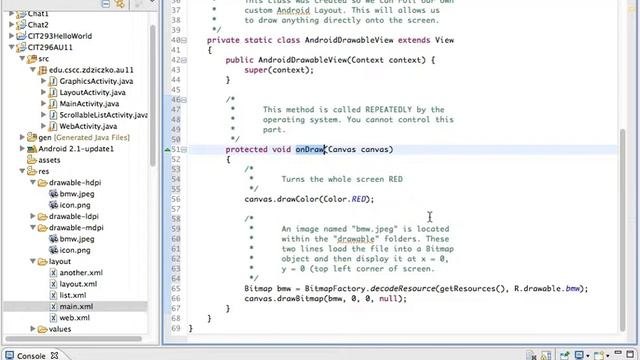Close the Console tab

(54, 356)
